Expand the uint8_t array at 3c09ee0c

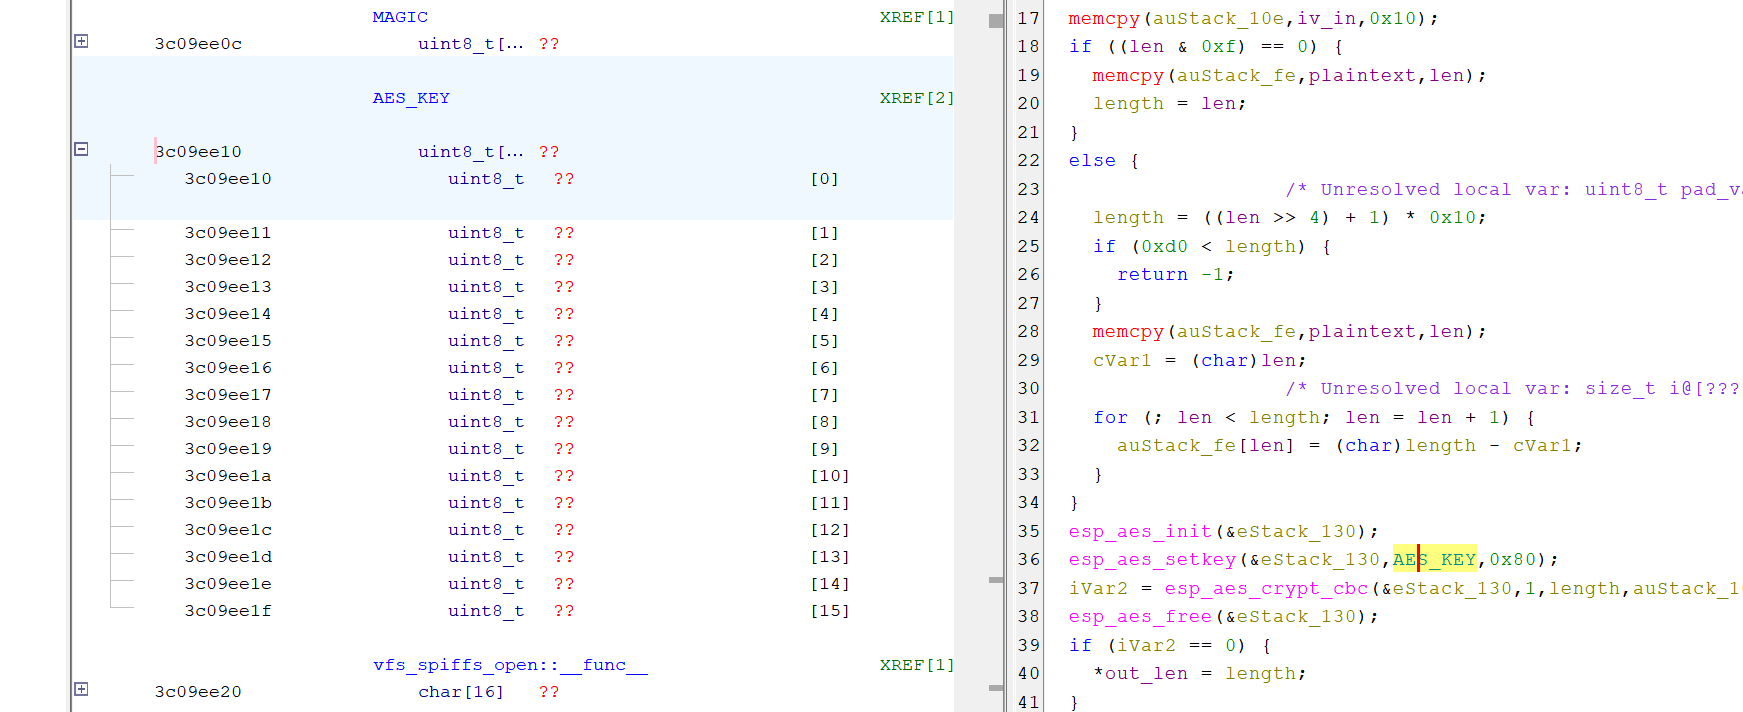point(81,41)
